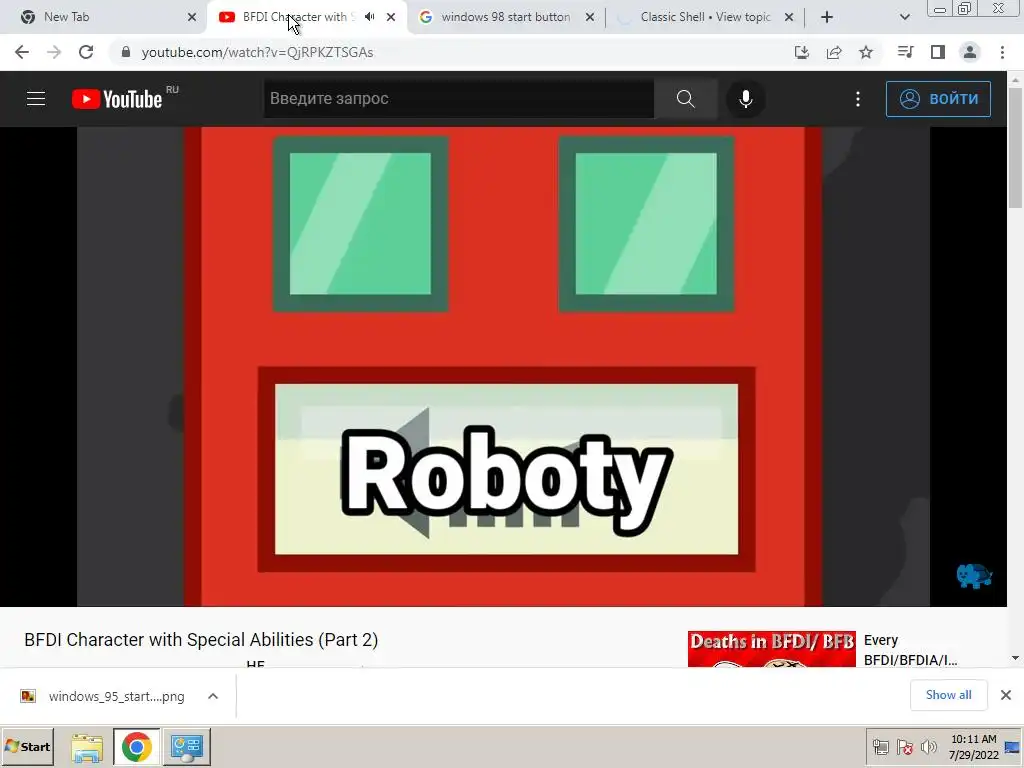Open the Every BFDI/BFDIA suggested video title
This screenshot has width=1024, height=768.
click(910, 650)
